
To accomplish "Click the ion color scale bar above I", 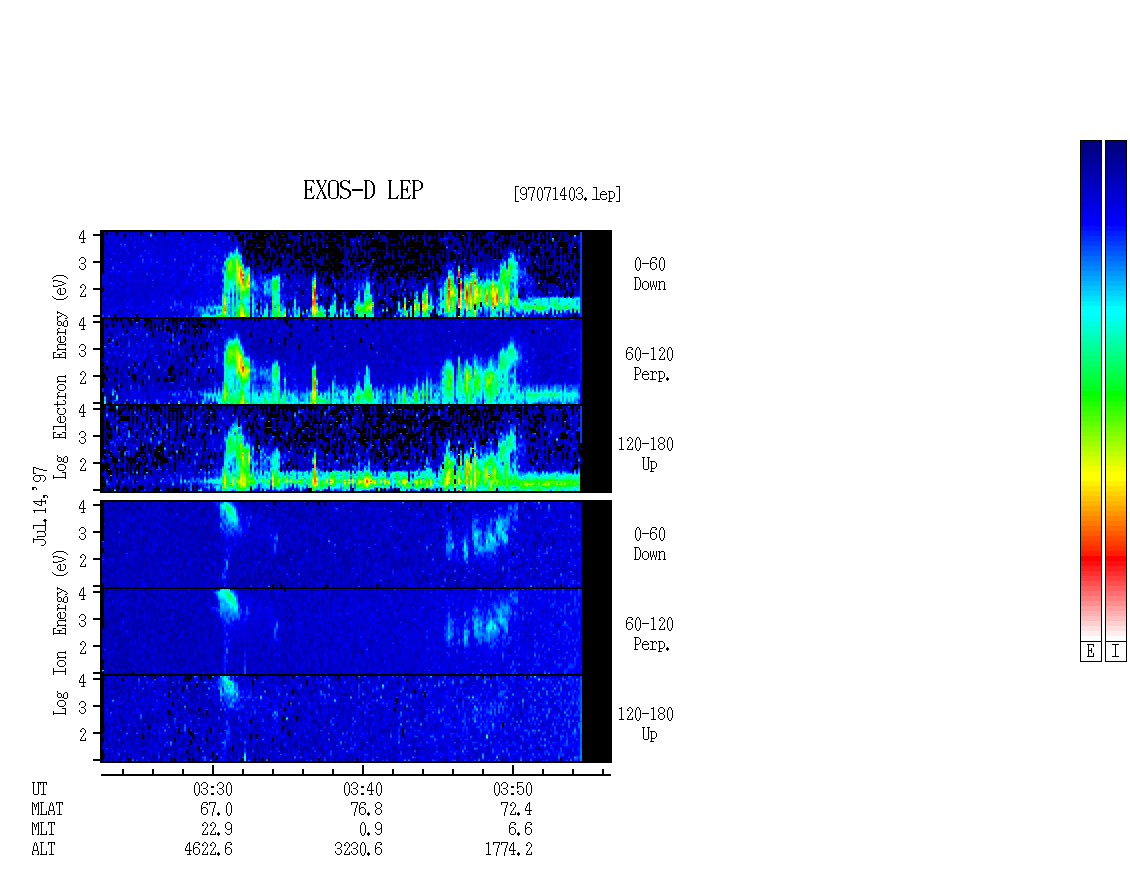I will (x=1116, y=389).
